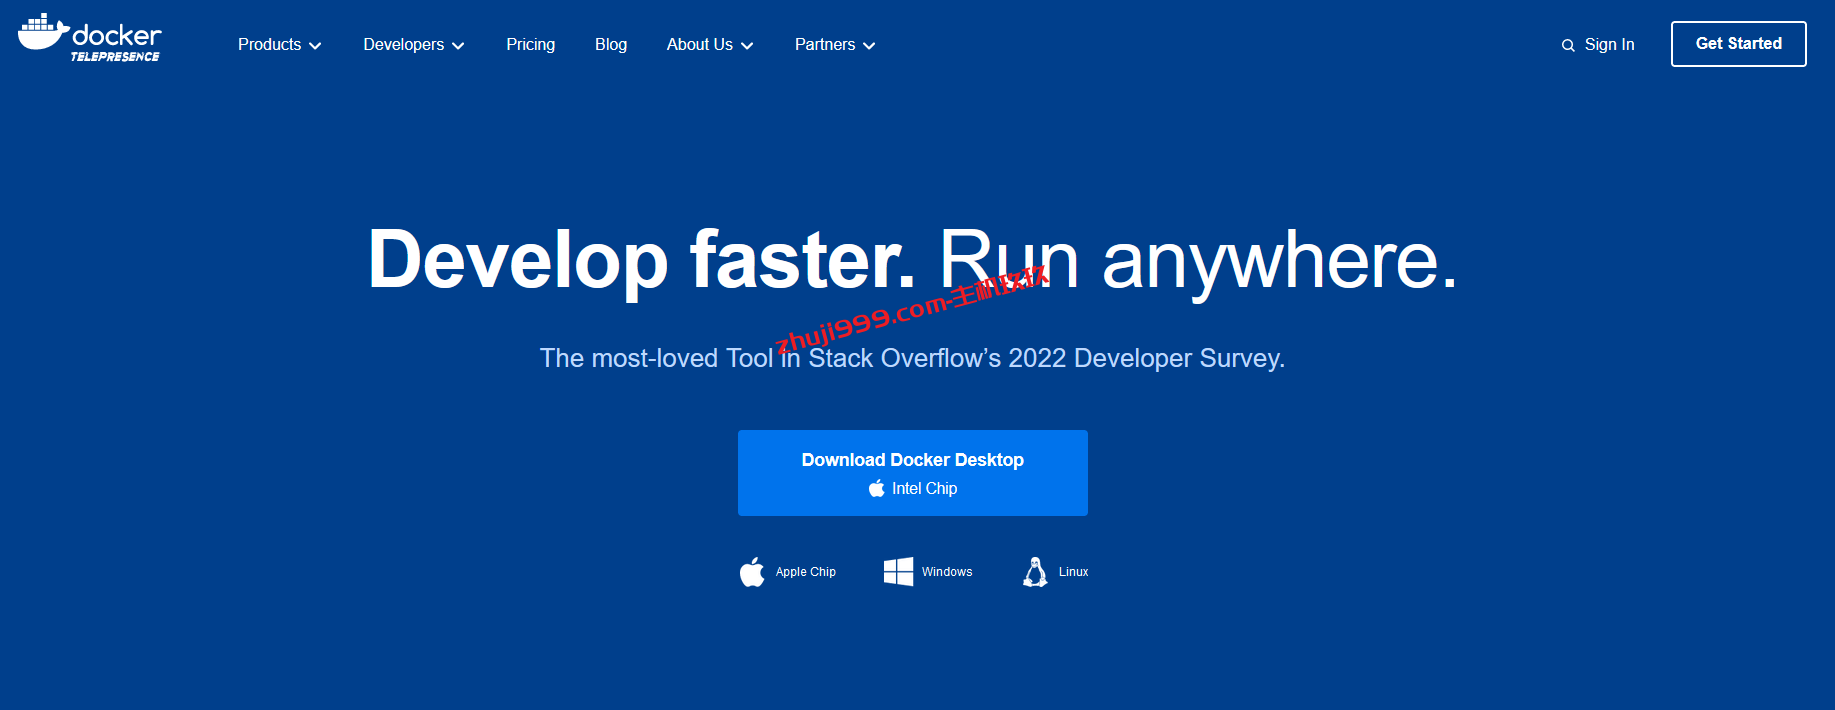Open the Blog link
The width and height of the screenshot is (1835, 710).
click(x=611, y=45)
